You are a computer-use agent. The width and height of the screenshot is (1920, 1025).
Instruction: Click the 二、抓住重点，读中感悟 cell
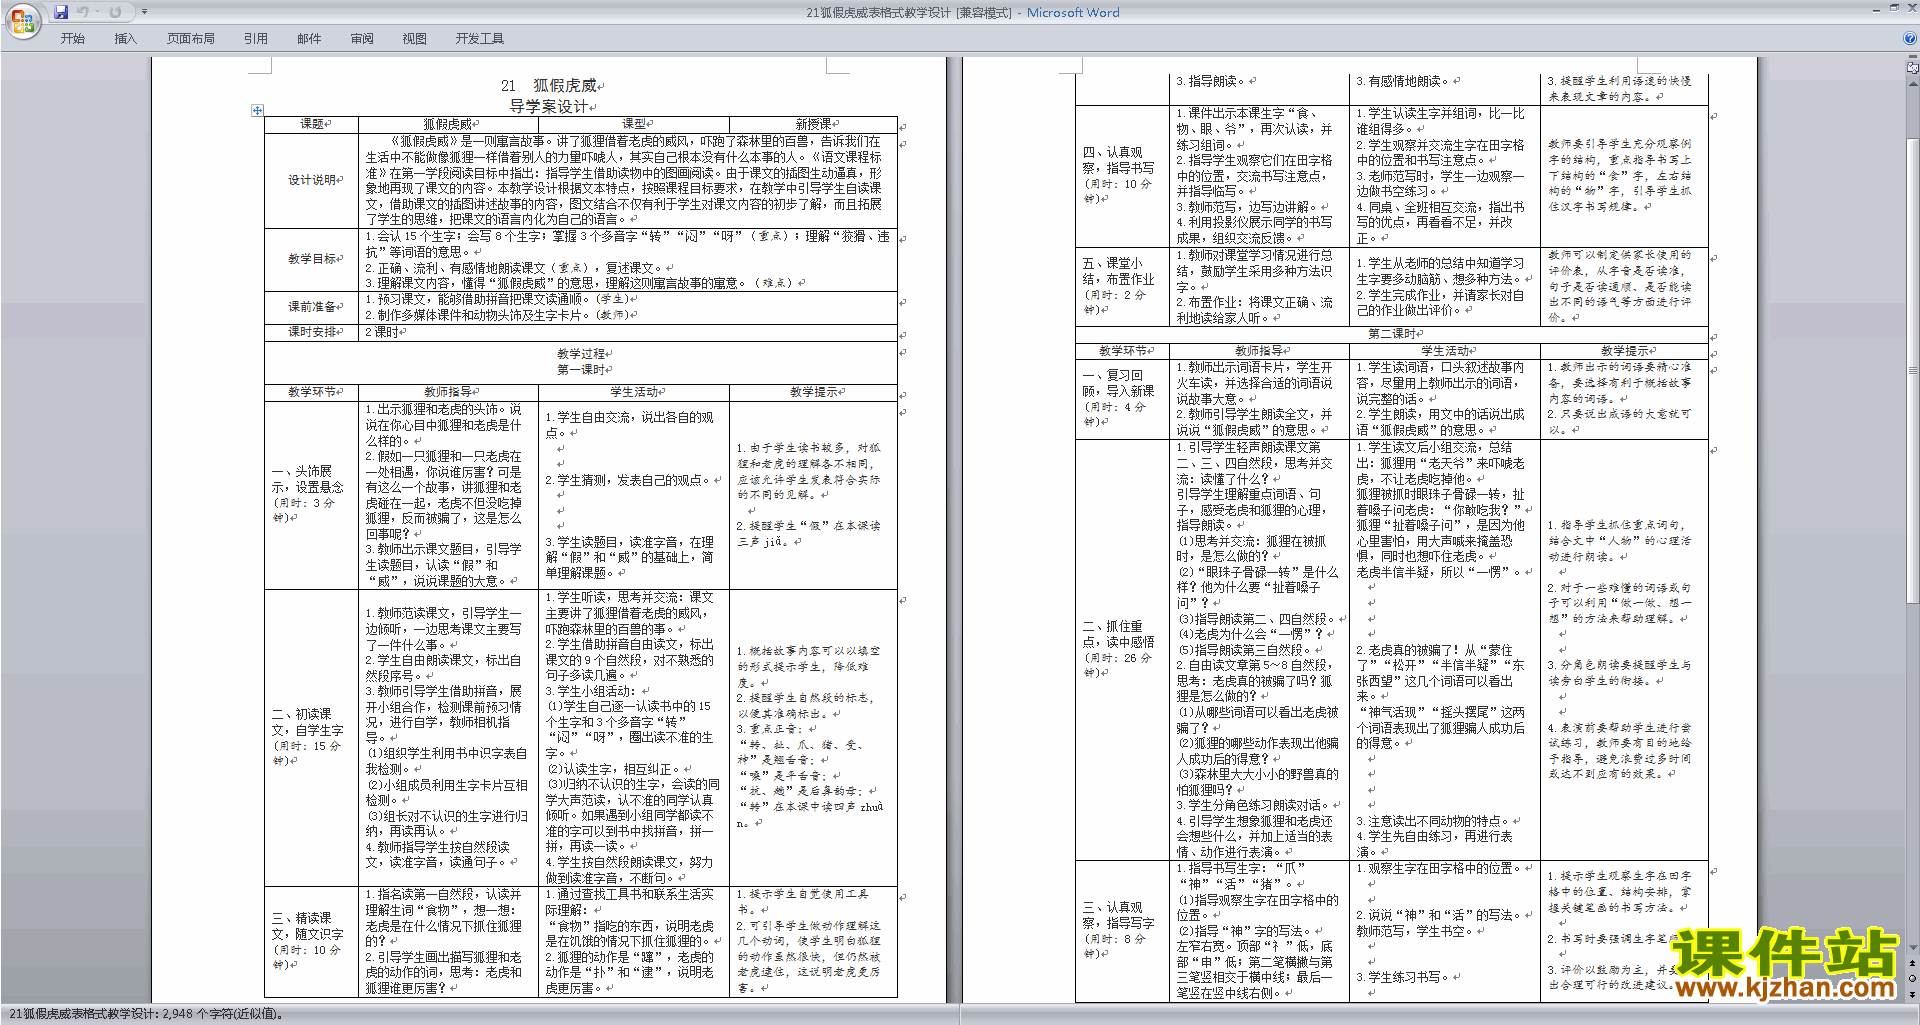click(x=1122, y=649)
